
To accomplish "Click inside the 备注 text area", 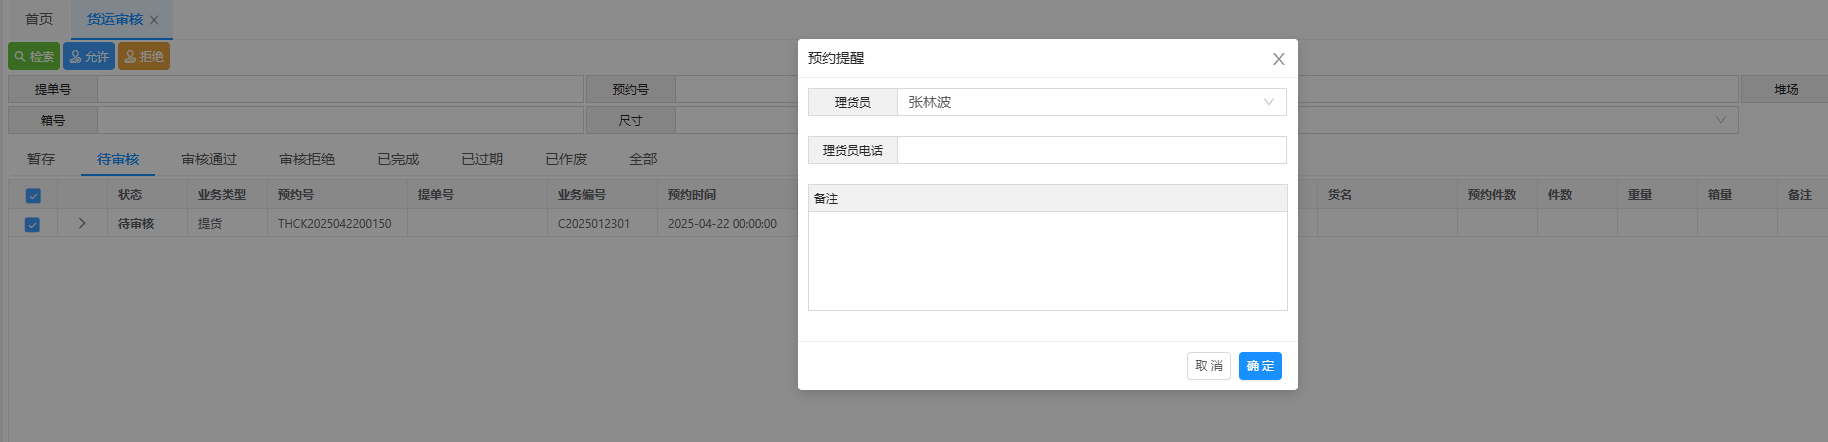I will (1047, 260).
